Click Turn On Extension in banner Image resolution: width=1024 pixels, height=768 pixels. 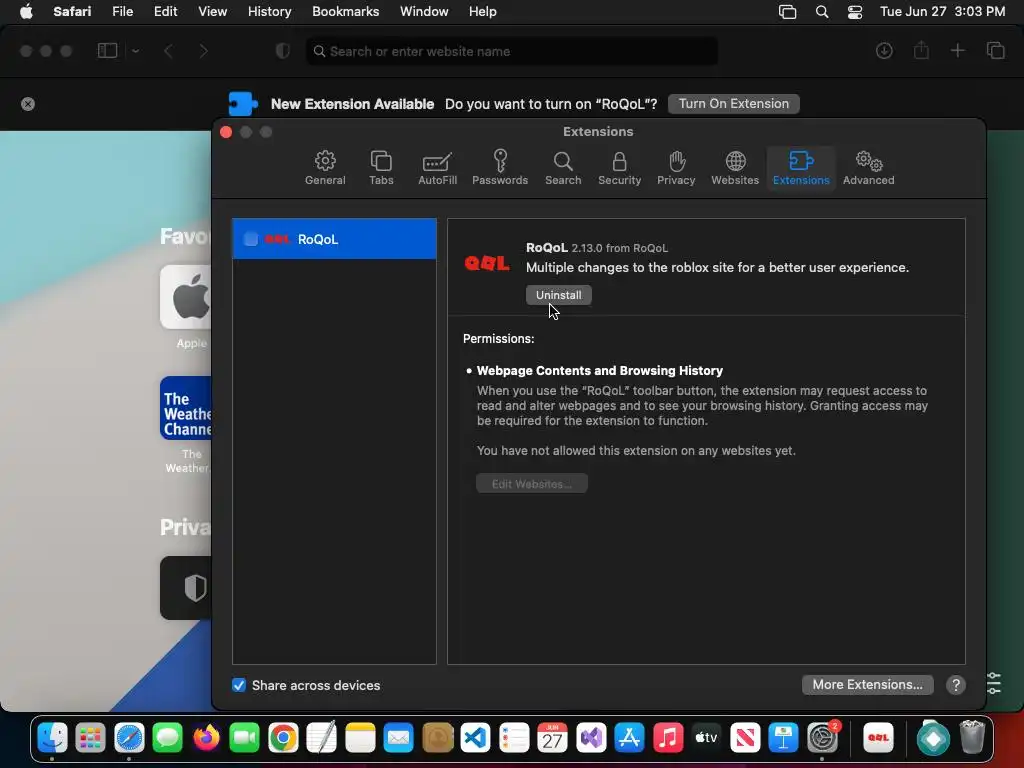coord(733,104)
